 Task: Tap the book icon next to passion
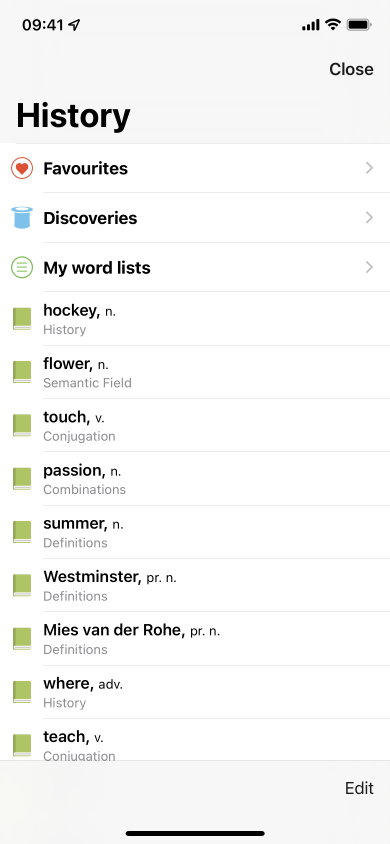22,479
